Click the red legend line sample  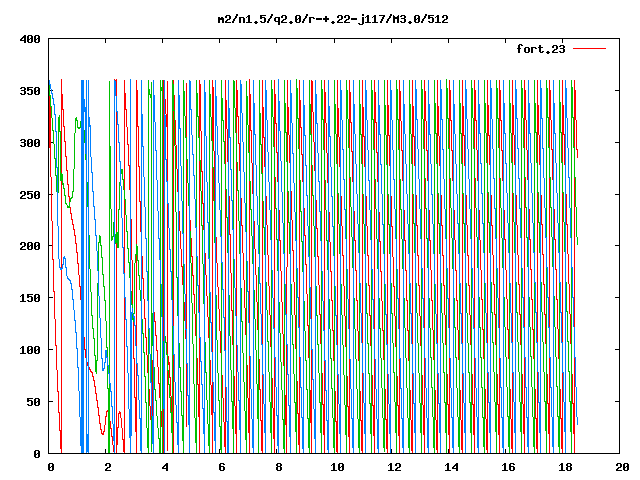click(589, 49)
